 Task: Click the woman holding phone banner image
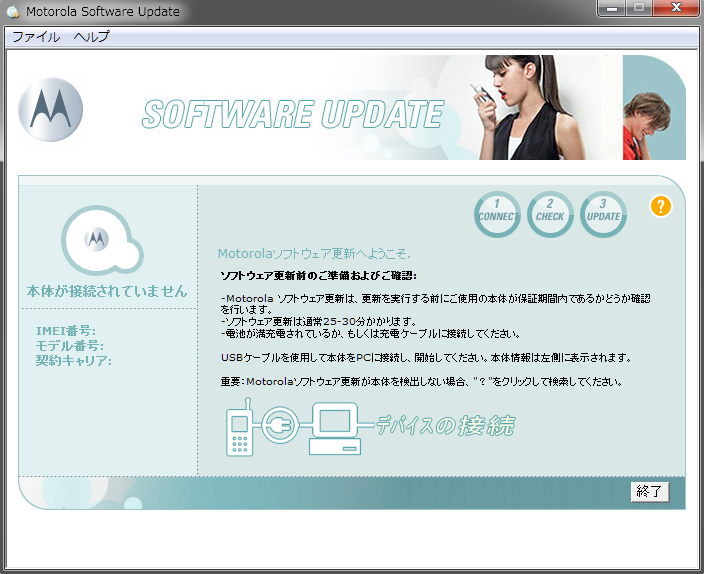click(515, 107)
